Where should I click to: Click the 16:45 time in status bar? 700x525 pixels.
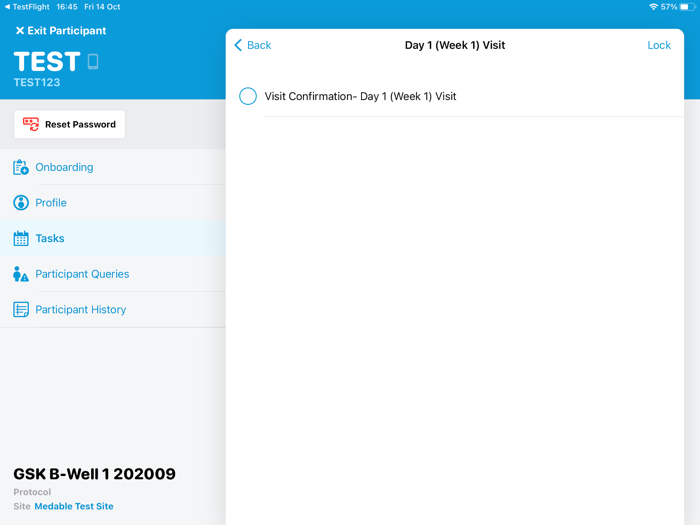tap(67, 7)
